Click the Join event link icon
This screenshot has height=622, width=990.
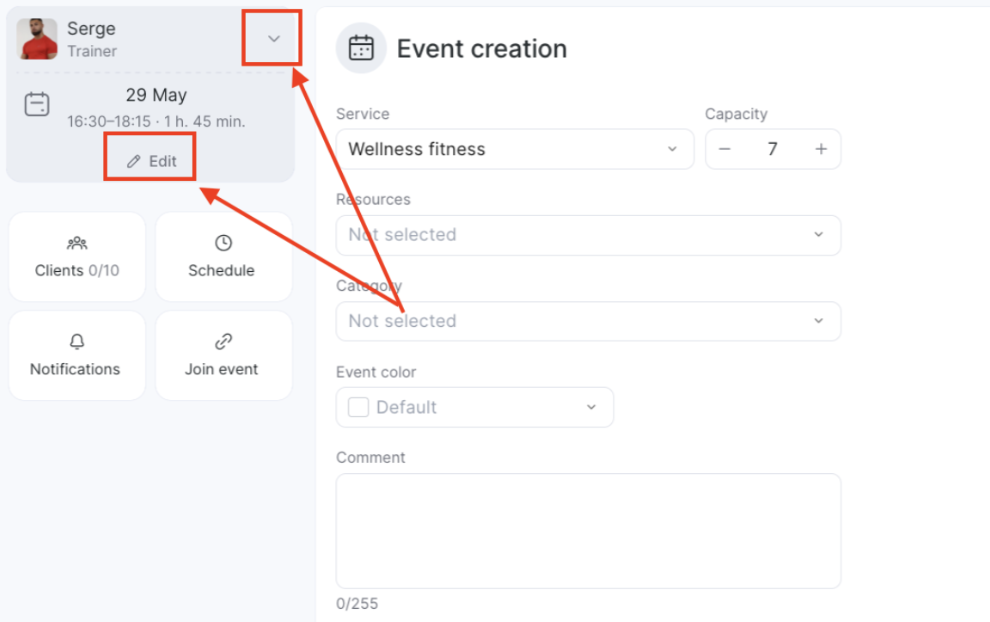(x=224, y=342)
